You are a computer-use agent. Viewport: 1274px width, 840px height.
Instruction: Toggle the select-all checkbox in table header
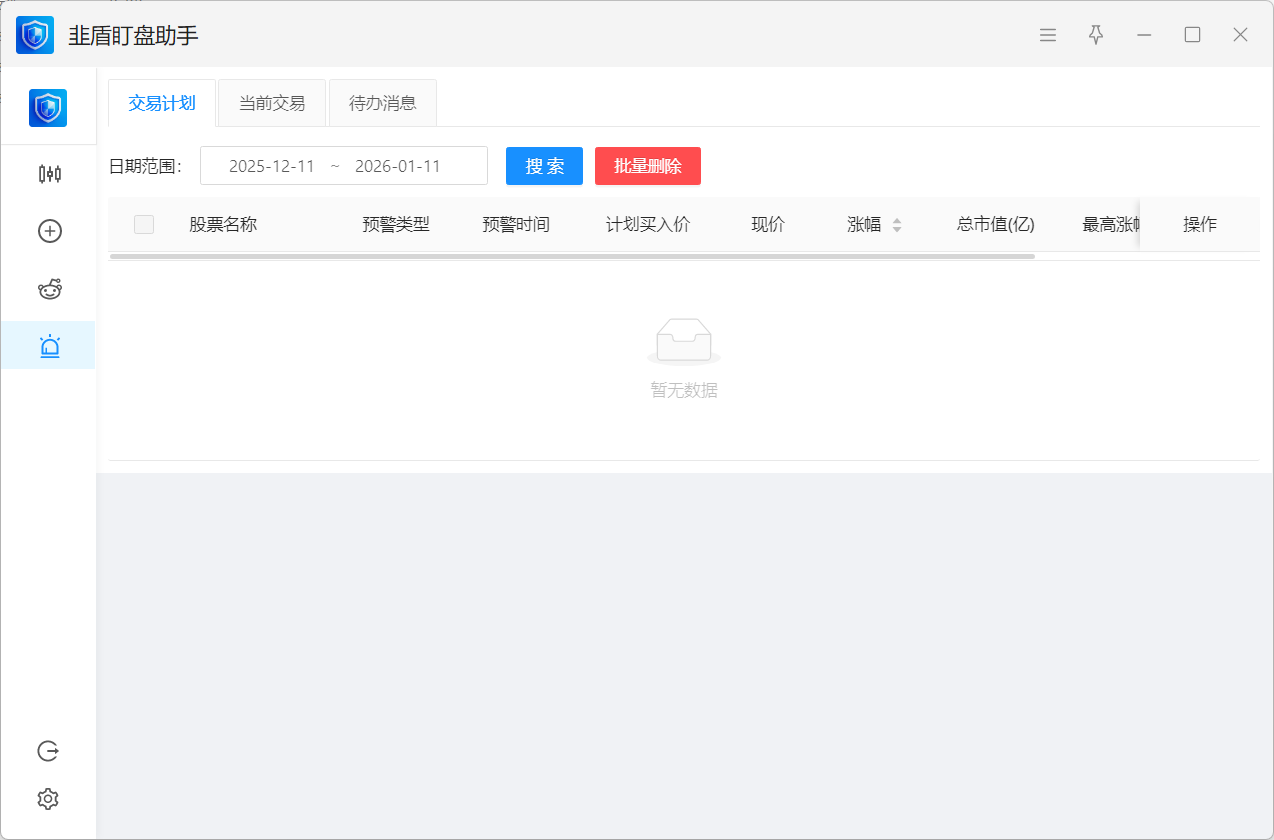pyautogui.click(x=144, y=224)
